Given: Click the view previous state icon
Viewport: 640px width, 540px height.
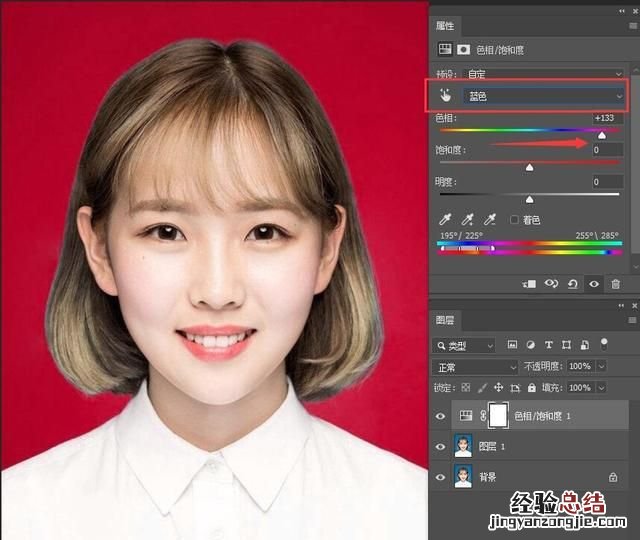Looking at the screenshot, I should [x=550, y=284].
